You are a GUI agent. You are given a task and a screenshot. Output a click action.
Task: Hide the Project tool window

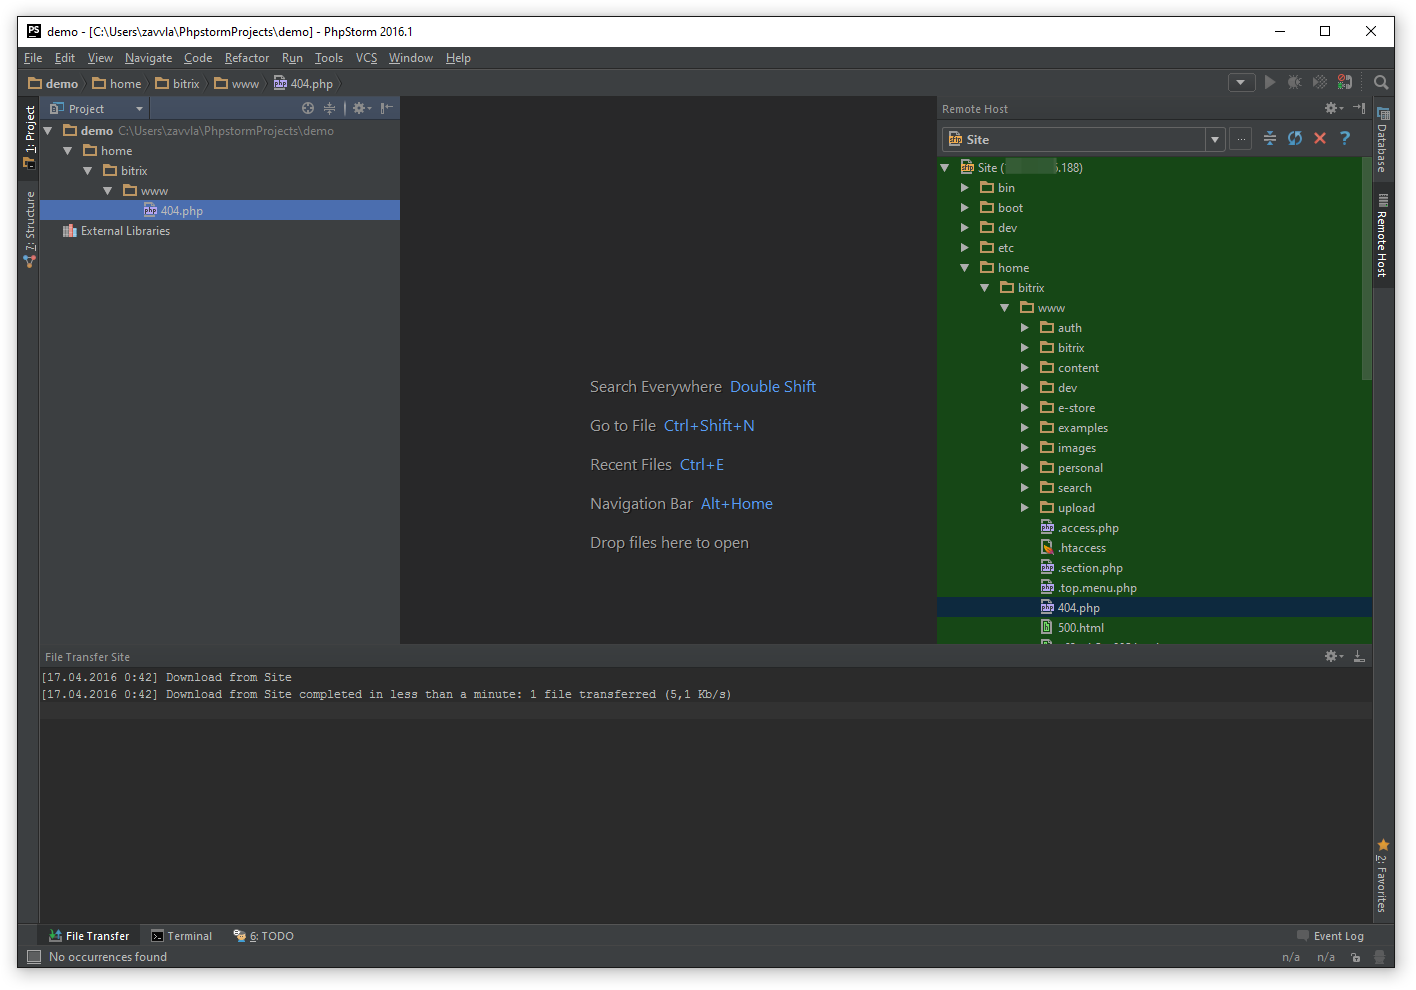[x=387, y=108]
